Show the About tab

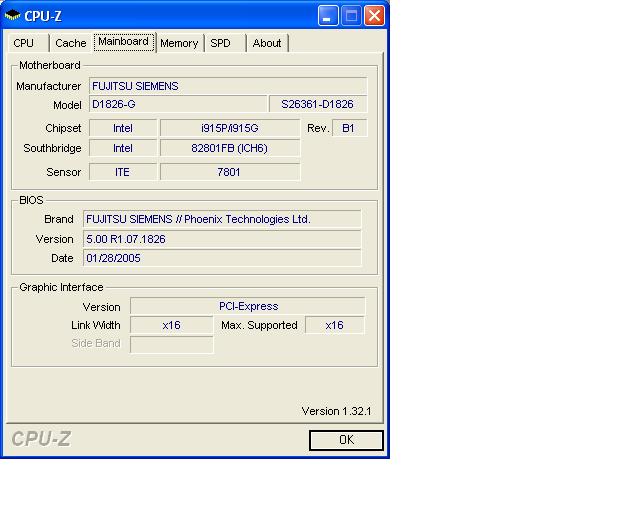click(267, 43)
